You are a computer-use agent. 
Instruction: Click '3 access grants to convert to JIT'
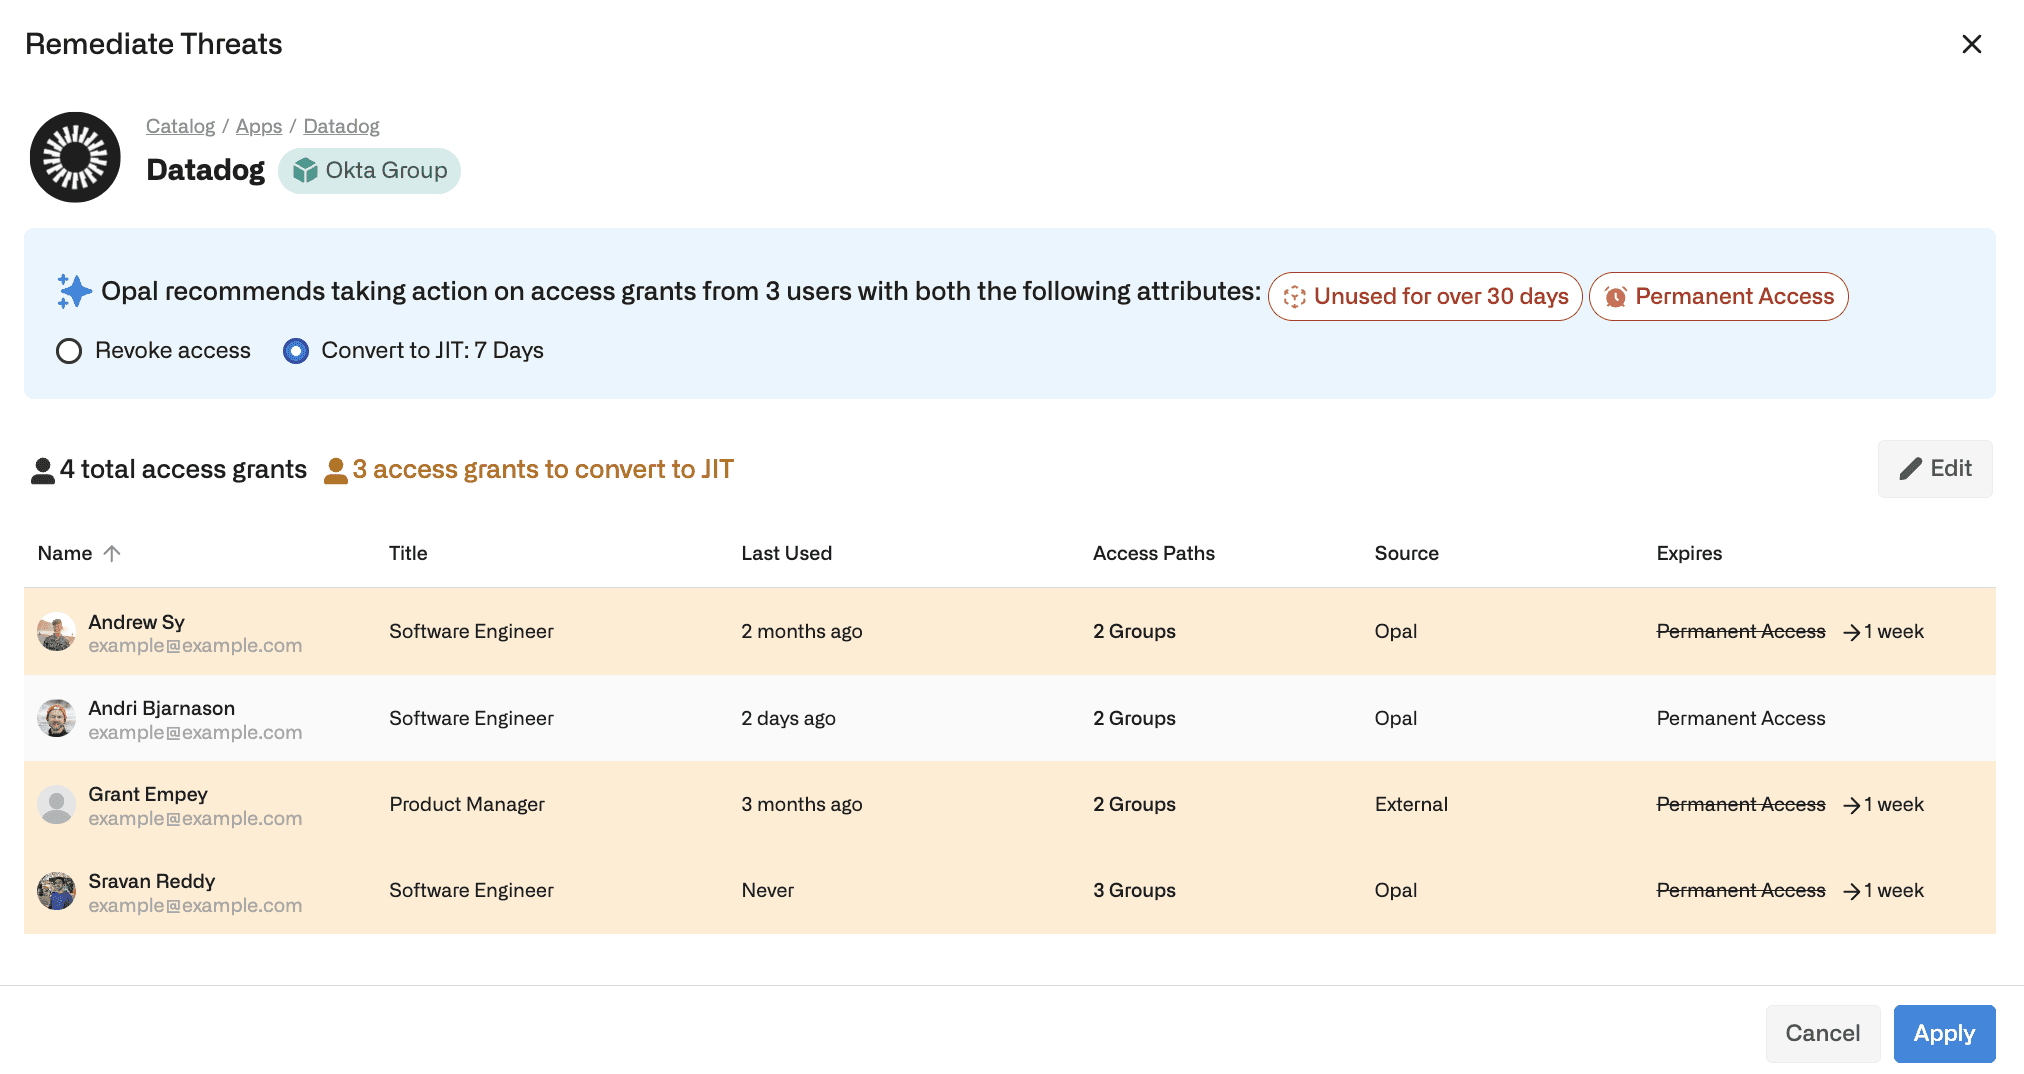tap(543, 470)
